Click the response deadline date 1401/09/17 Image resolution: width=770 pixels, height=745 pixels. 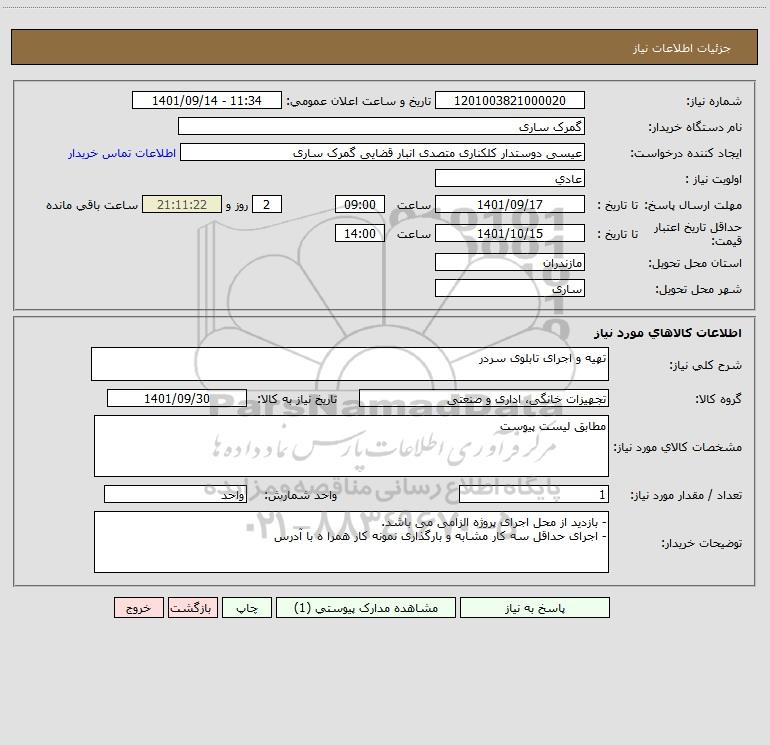(x=510, y=205)
